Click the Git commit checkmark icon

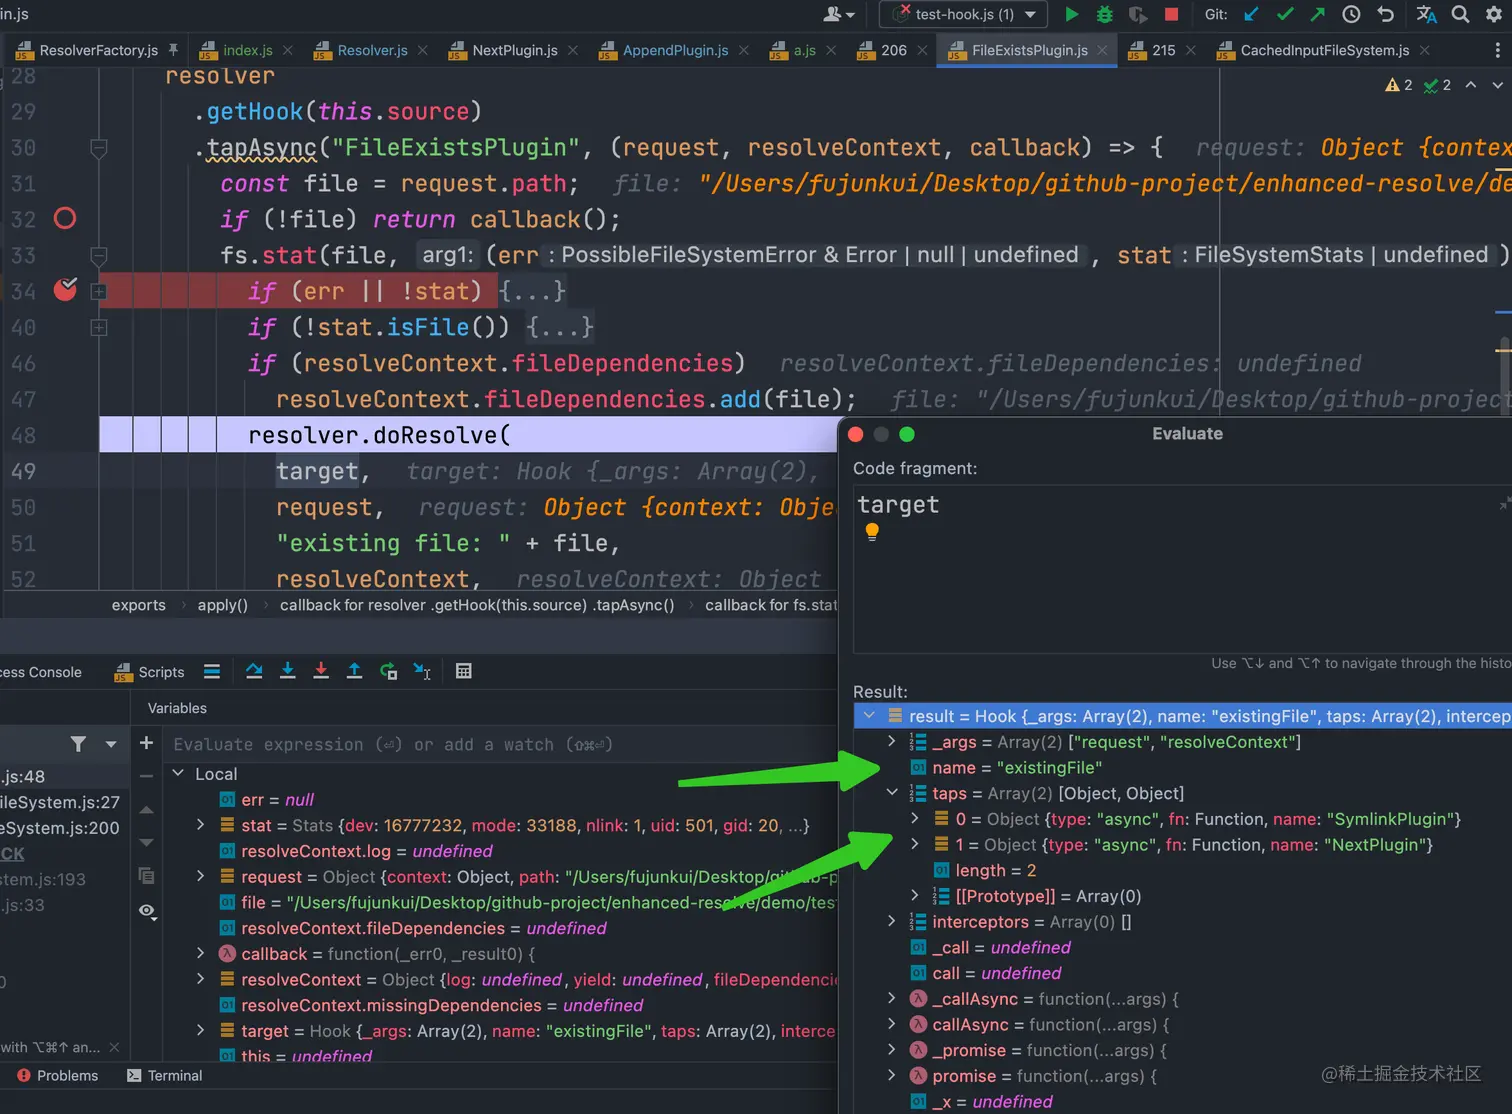(x=1285, y=14)
